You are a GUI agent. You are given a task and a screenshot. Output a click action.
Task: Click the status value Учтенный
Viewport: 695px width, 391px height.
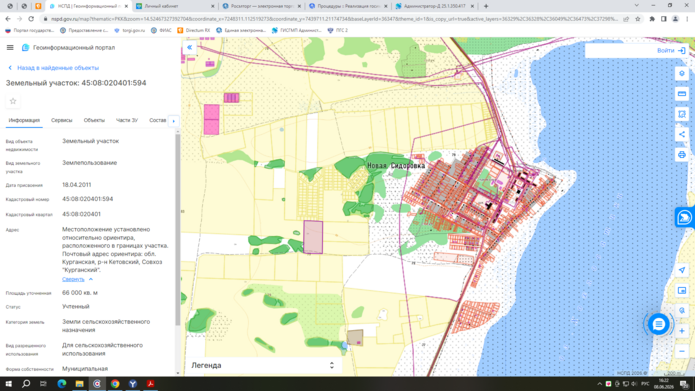pos(76,306)
